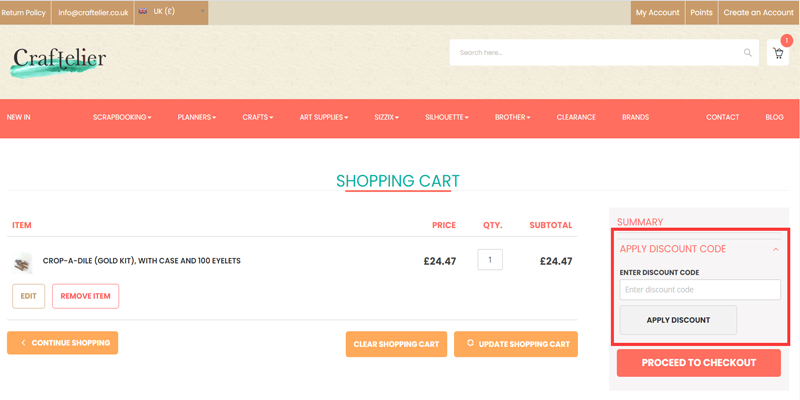Open the Return Policy link
The height and width of the screenshot is (400, 800).
(24, 13)
